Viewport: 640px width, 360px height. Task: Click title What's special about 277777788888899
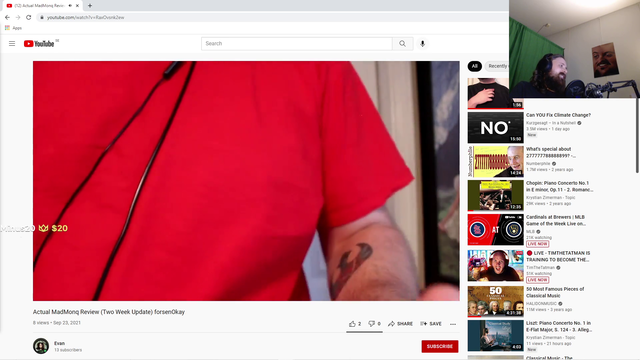[551, 152]
